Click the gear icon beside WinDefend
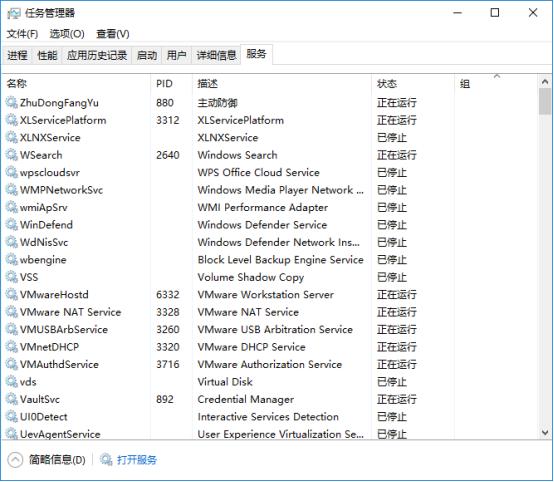554x482 pixels. pyautogui.click(x=11, y=225)
